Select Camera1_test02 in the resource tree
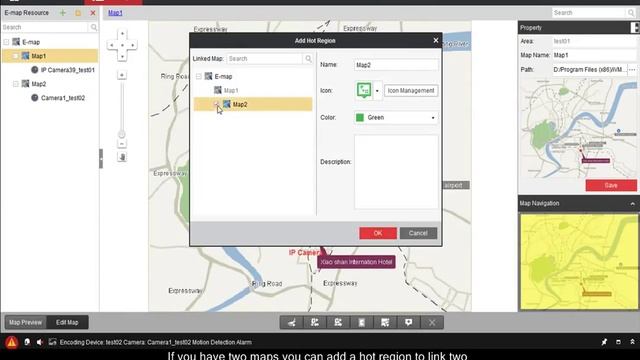 [63, 98]
